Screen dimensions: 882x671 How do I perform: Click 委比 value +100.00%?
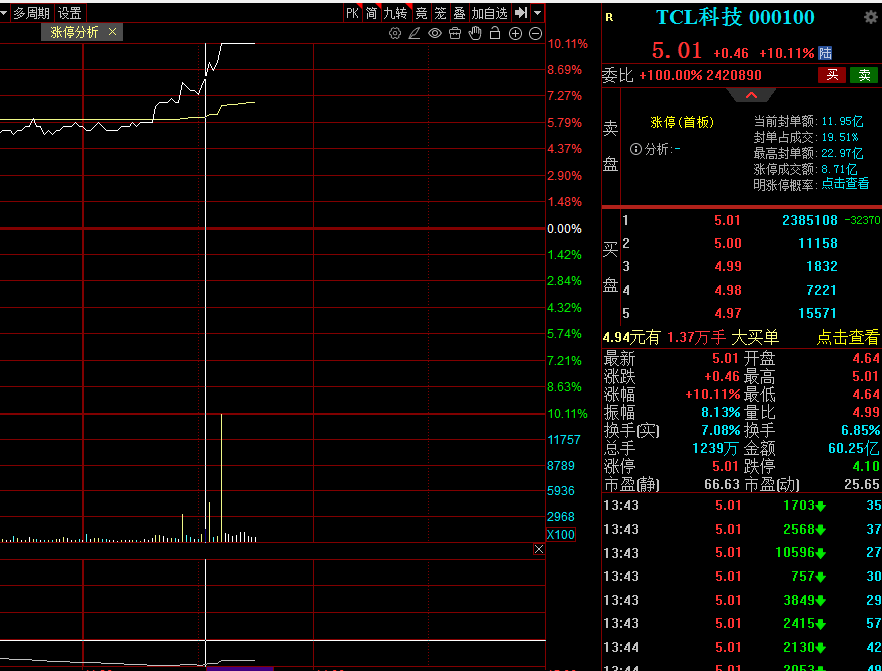[670, 75]
